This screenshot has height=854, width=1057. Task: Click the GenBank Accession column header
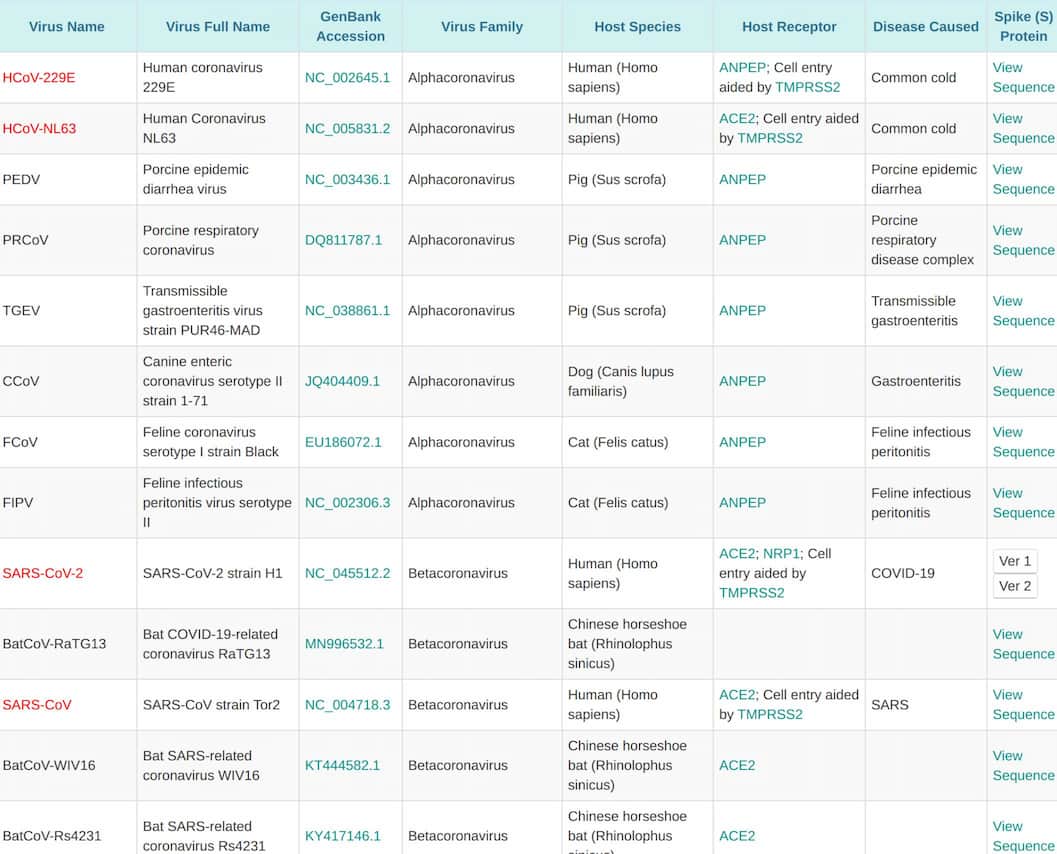point(350,27)
